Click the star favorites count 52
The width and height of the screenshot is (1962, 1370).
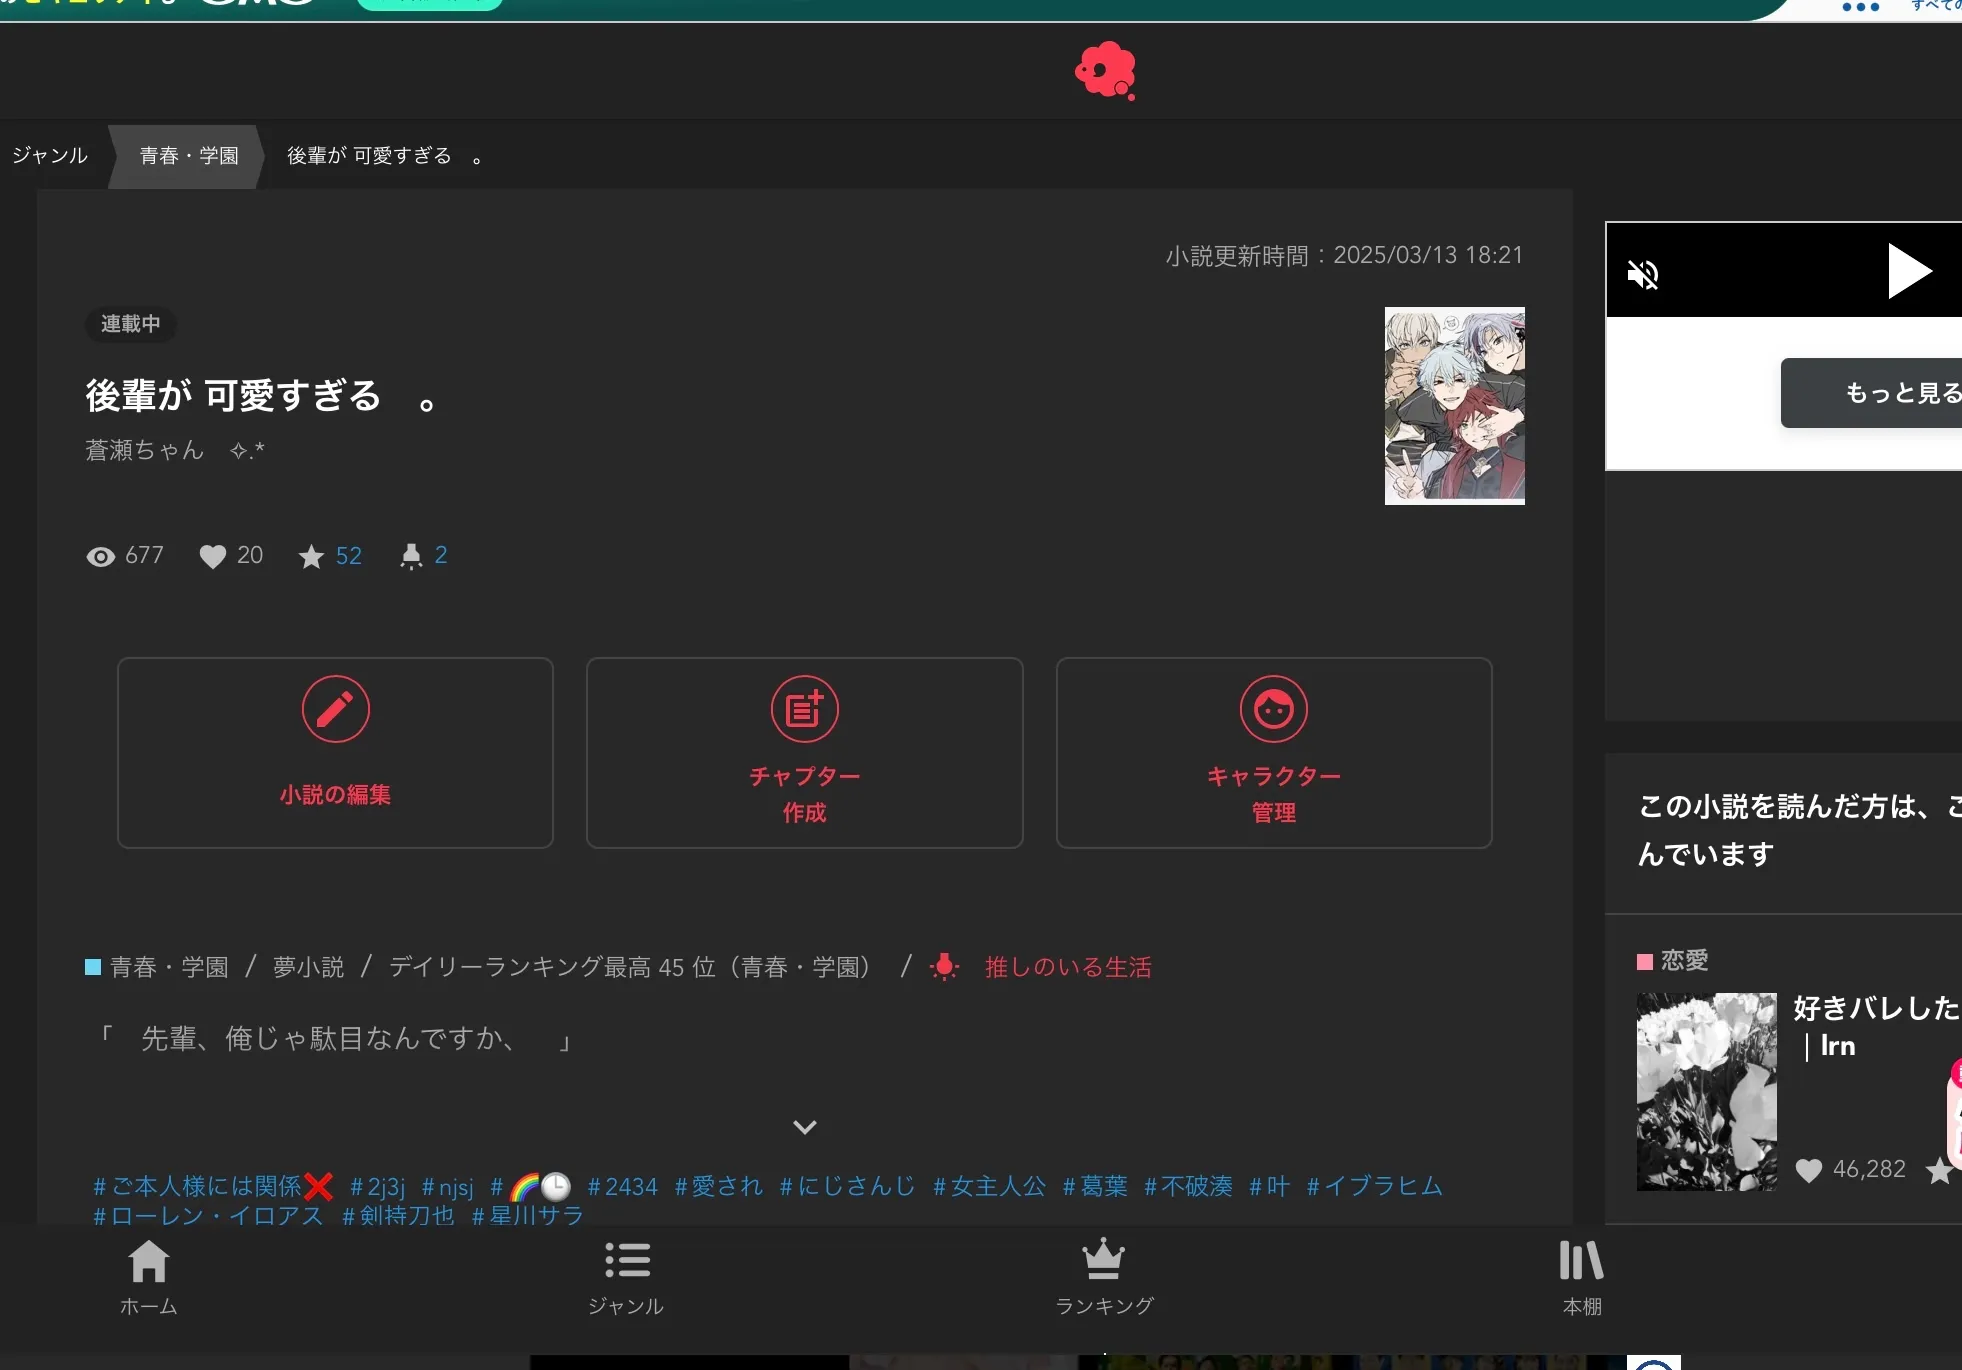[x=348, y=556]
